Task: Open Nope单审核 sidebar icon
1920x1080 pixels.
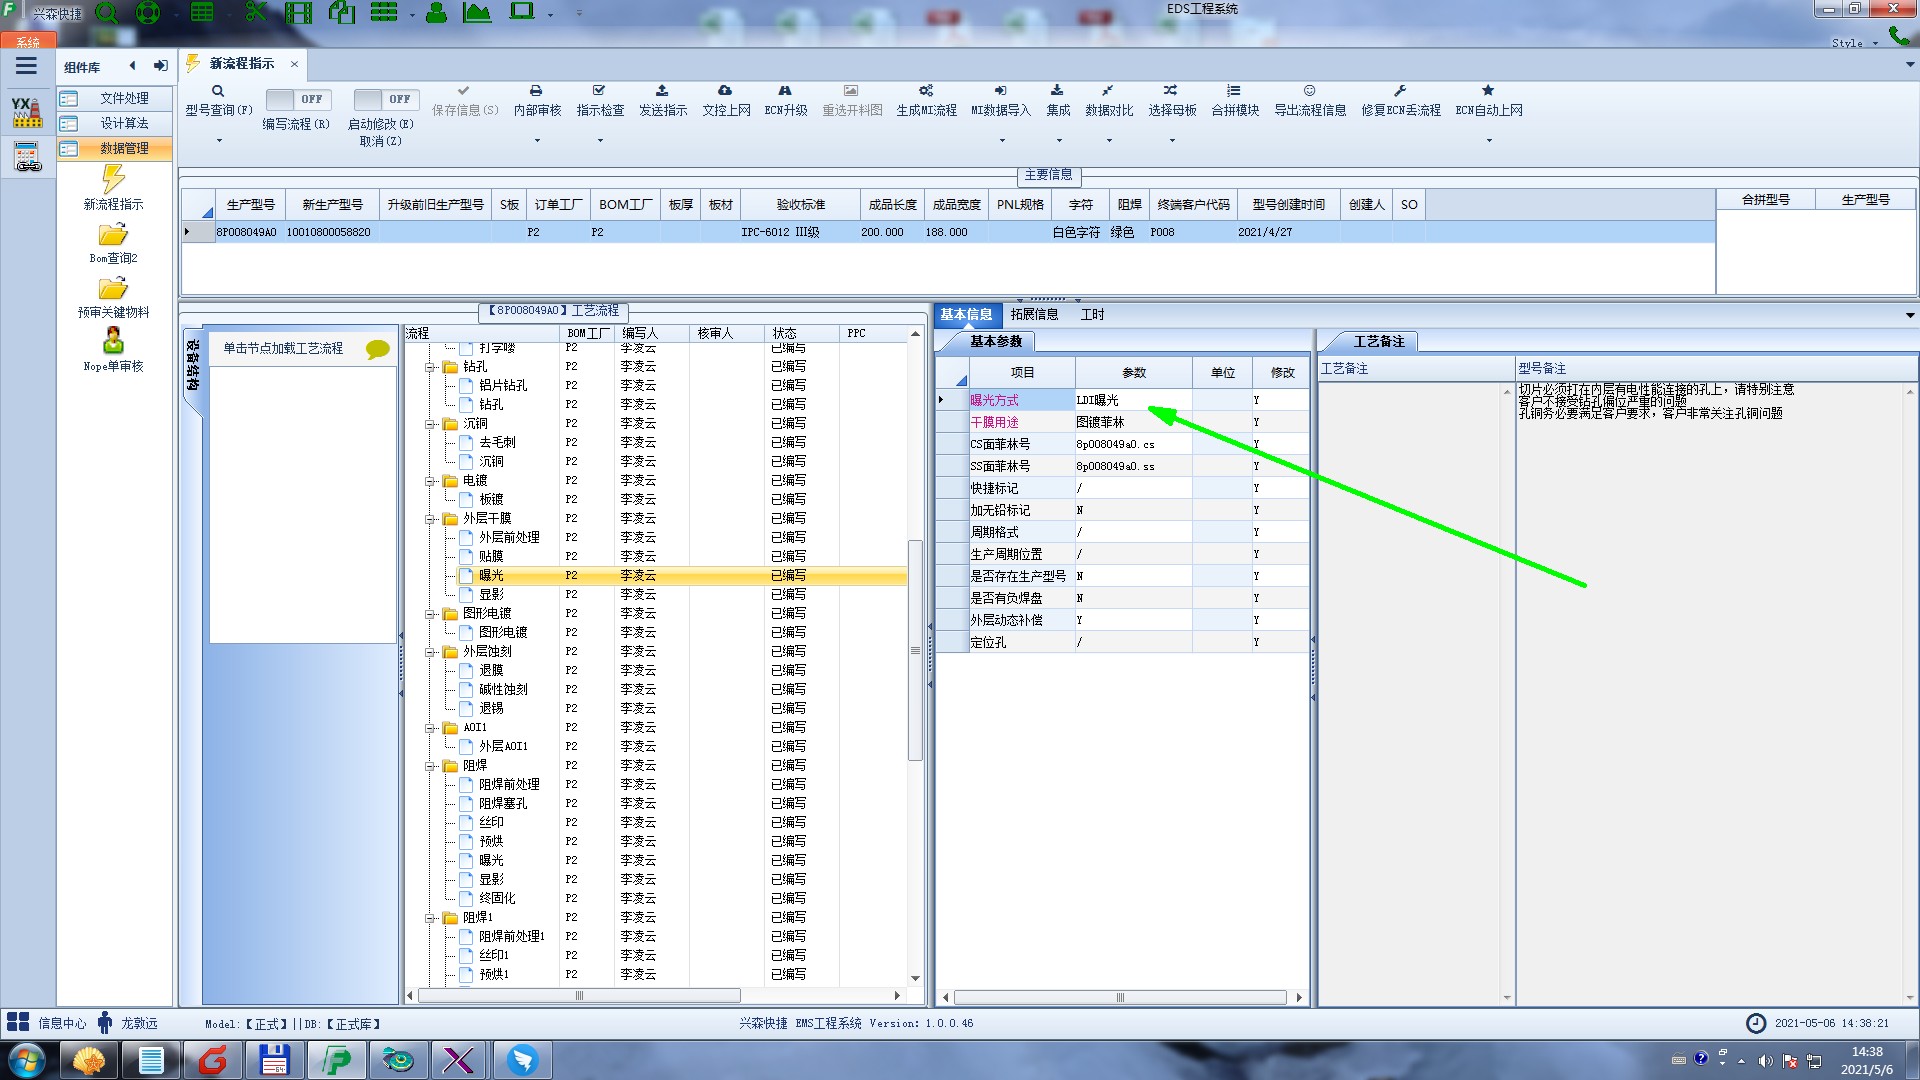Action: point(113,341)
